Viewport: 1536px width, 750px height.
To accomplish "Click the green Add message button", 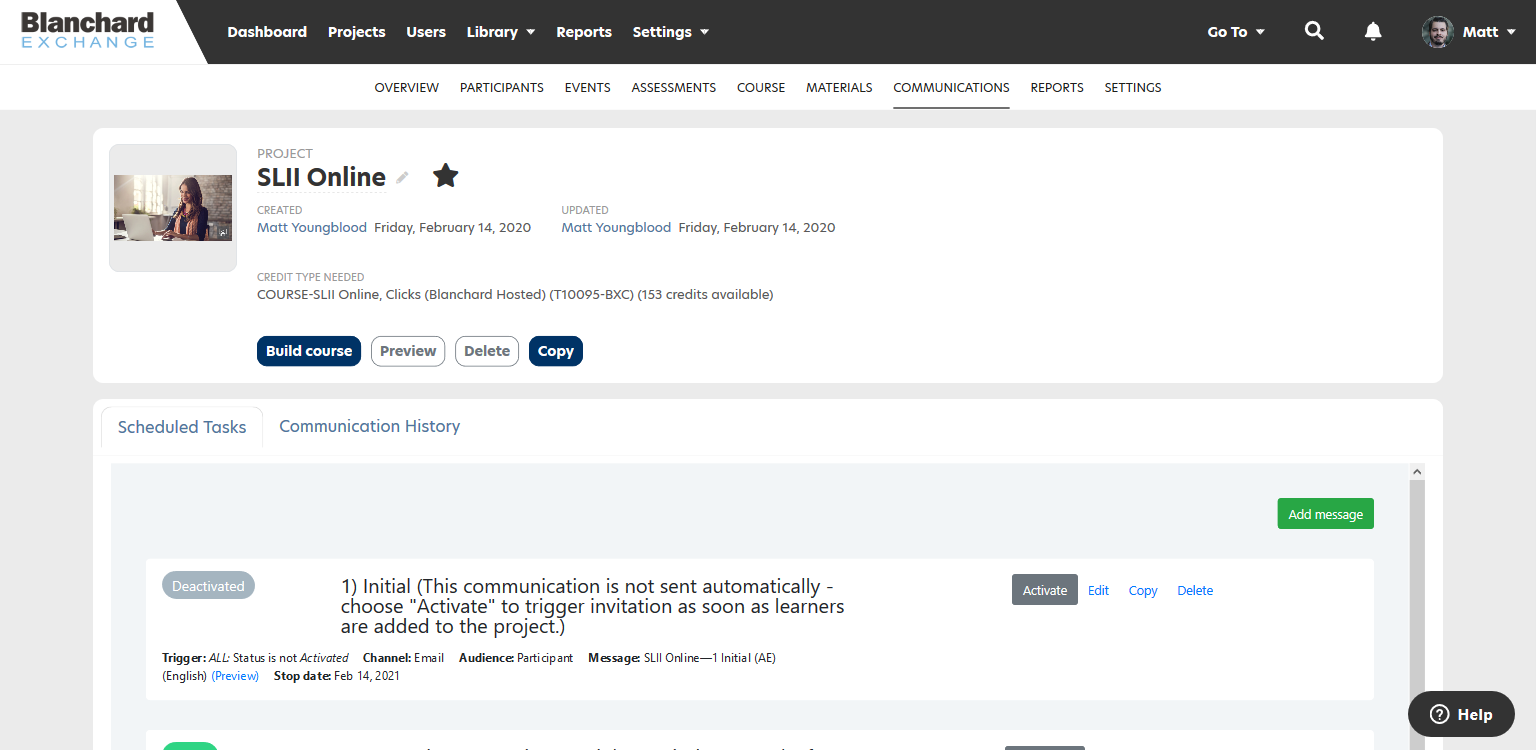I will point(1325,514).
